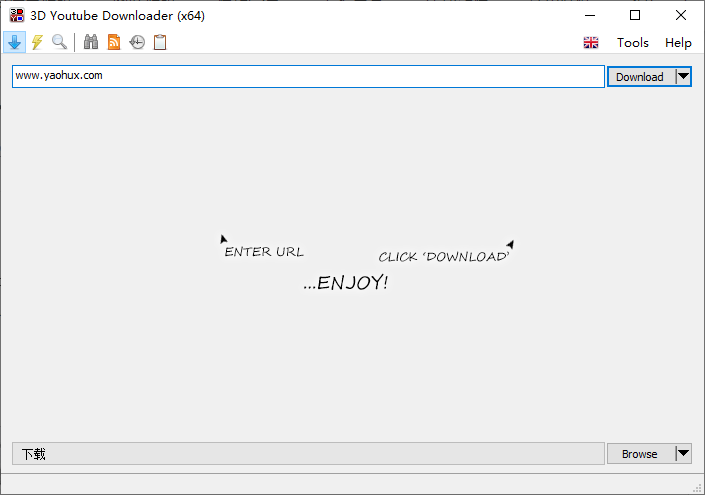
Task: Click the window resize grip in status bar
Action: 697,488
